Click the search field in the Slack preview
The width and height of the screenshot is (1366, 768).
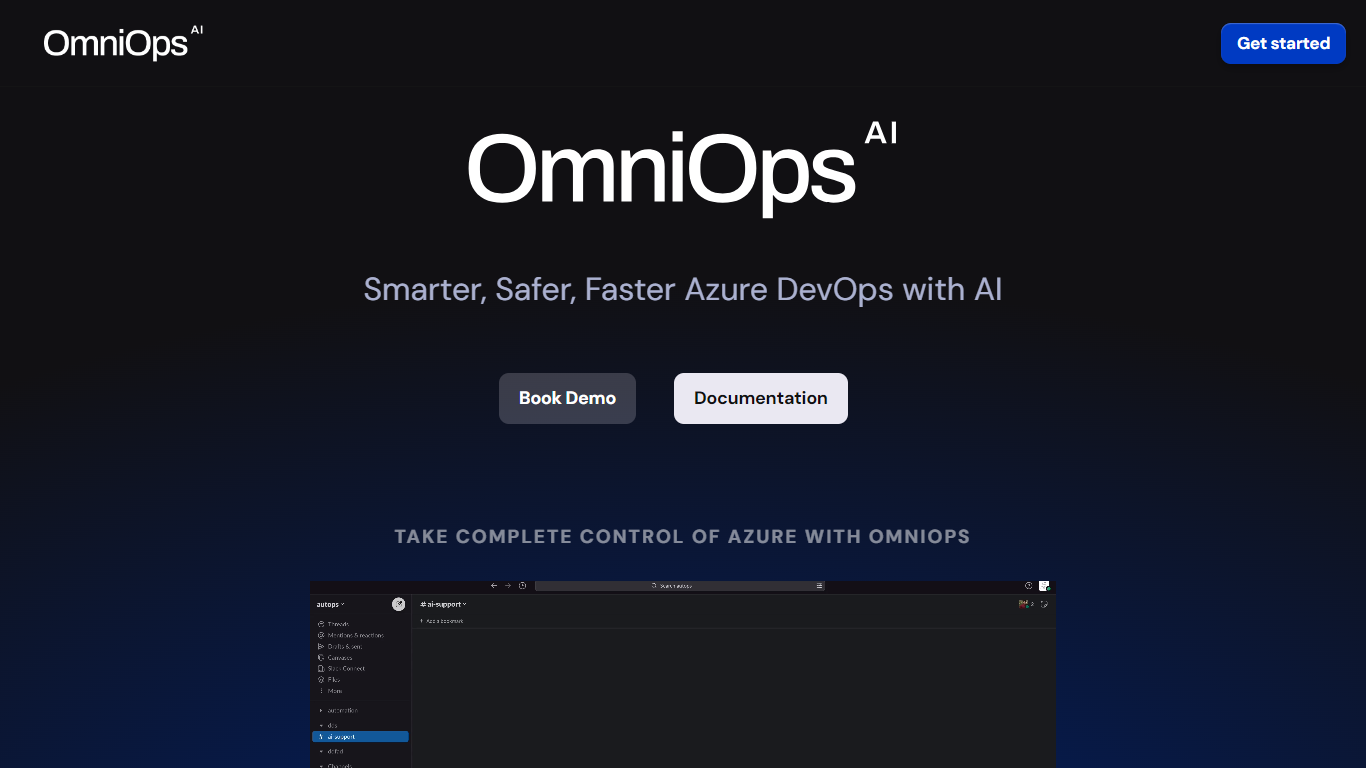point(680,586)
